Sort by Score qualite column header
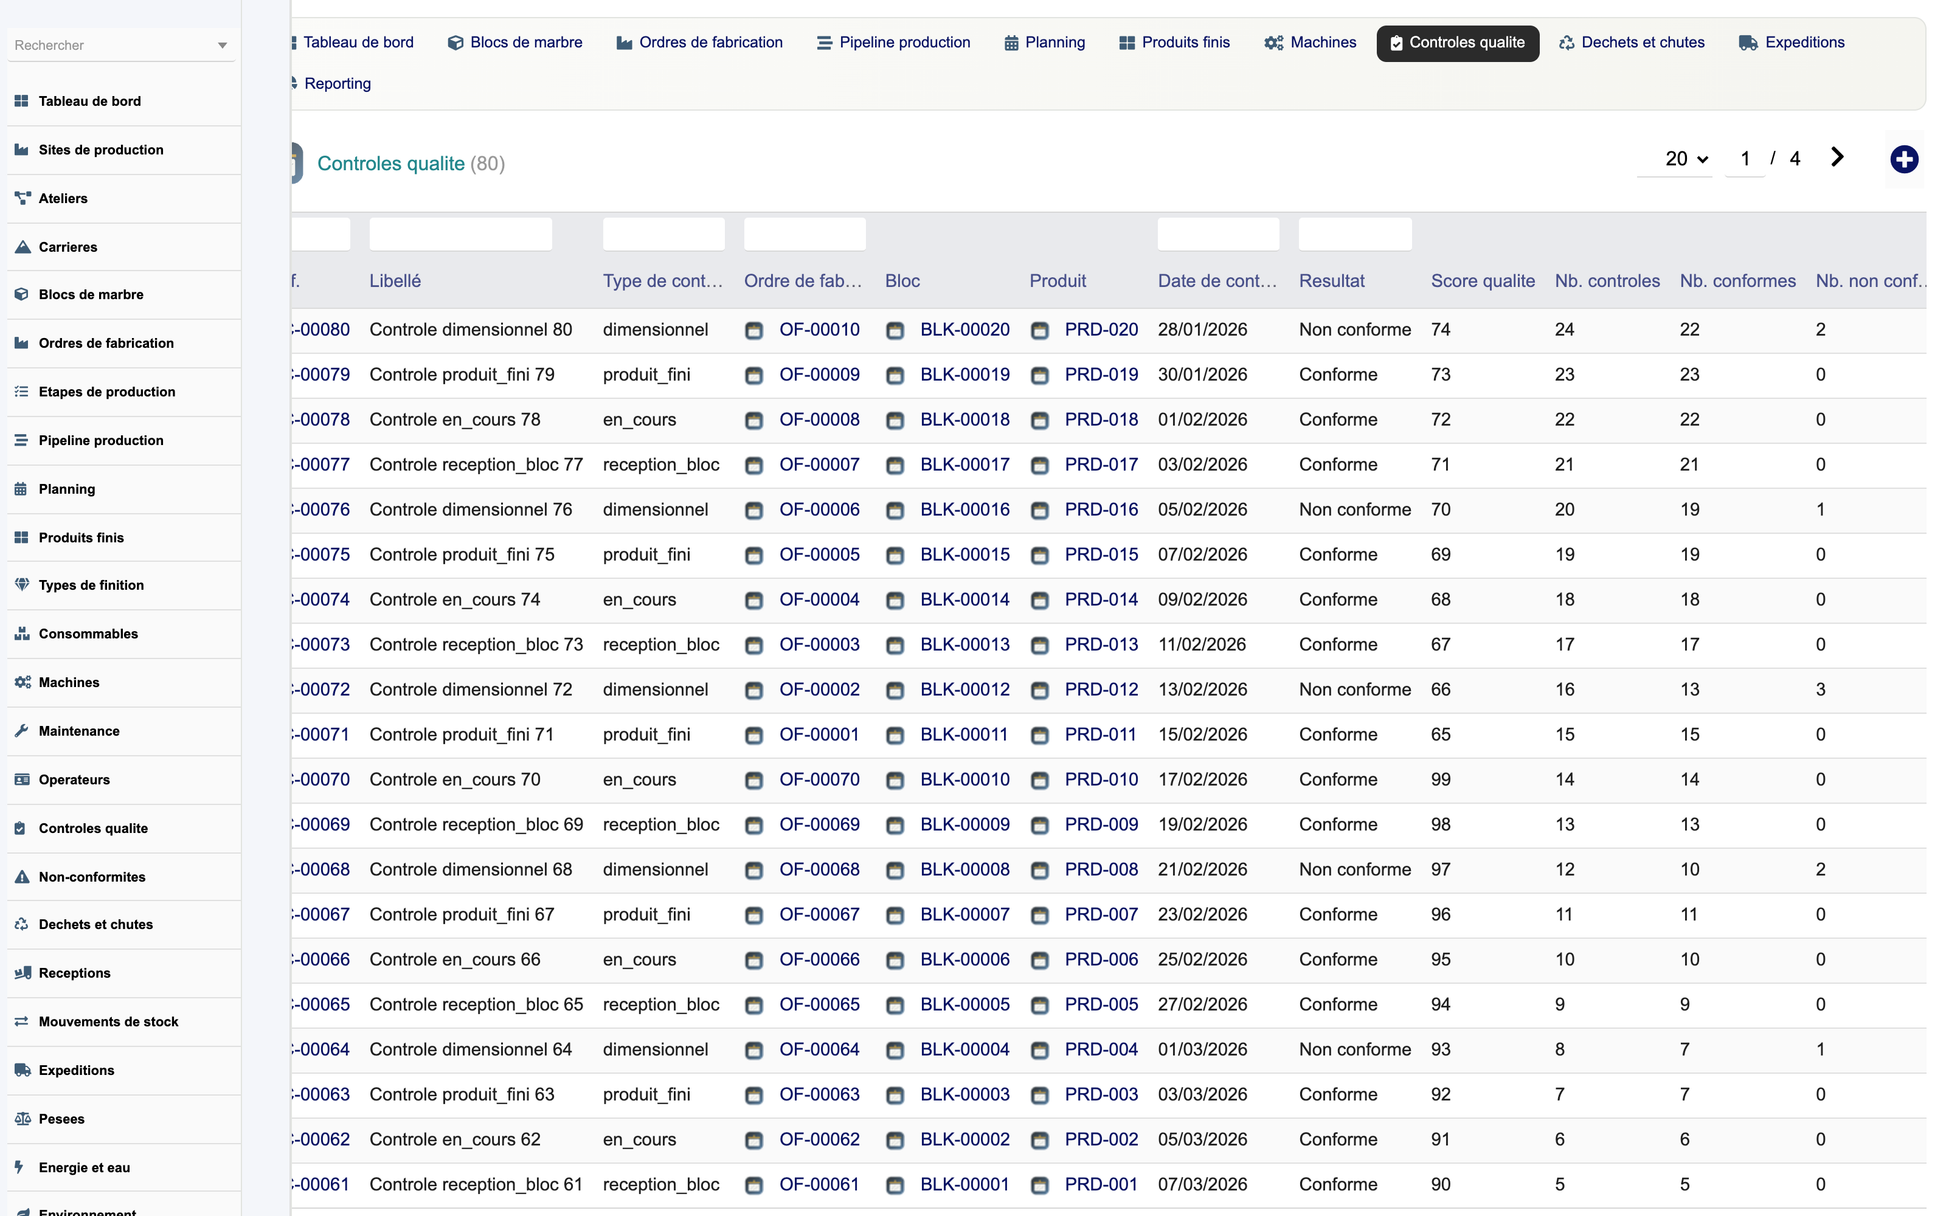Screen dimensions: 1946x1216 pos(1482,281)
